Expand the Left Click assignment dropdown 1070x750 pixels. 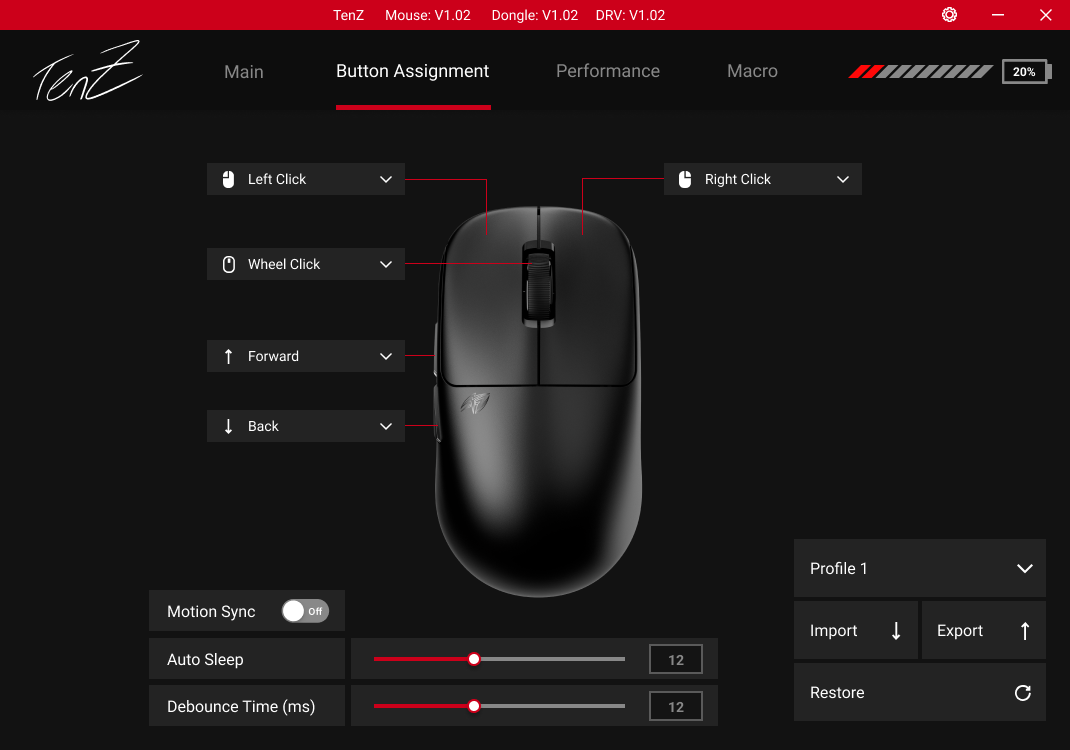pyautogui.click(x=386, y=179)
